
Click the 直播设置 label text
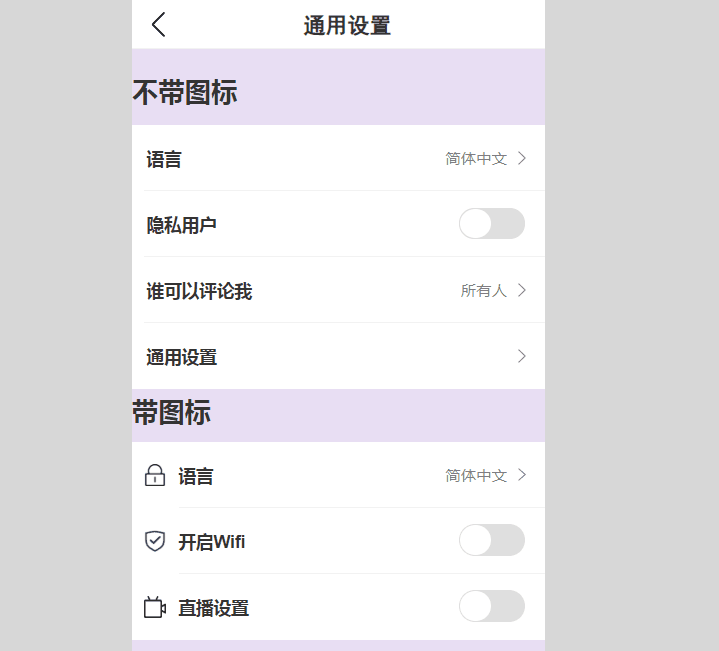[x=214, y=608]
